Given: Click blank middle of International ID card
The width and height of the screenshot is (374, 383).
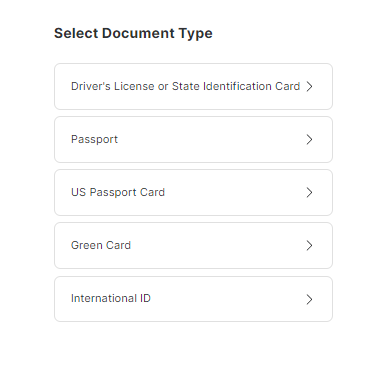Looking at the screenshot, I should click(x=227, y=299).
